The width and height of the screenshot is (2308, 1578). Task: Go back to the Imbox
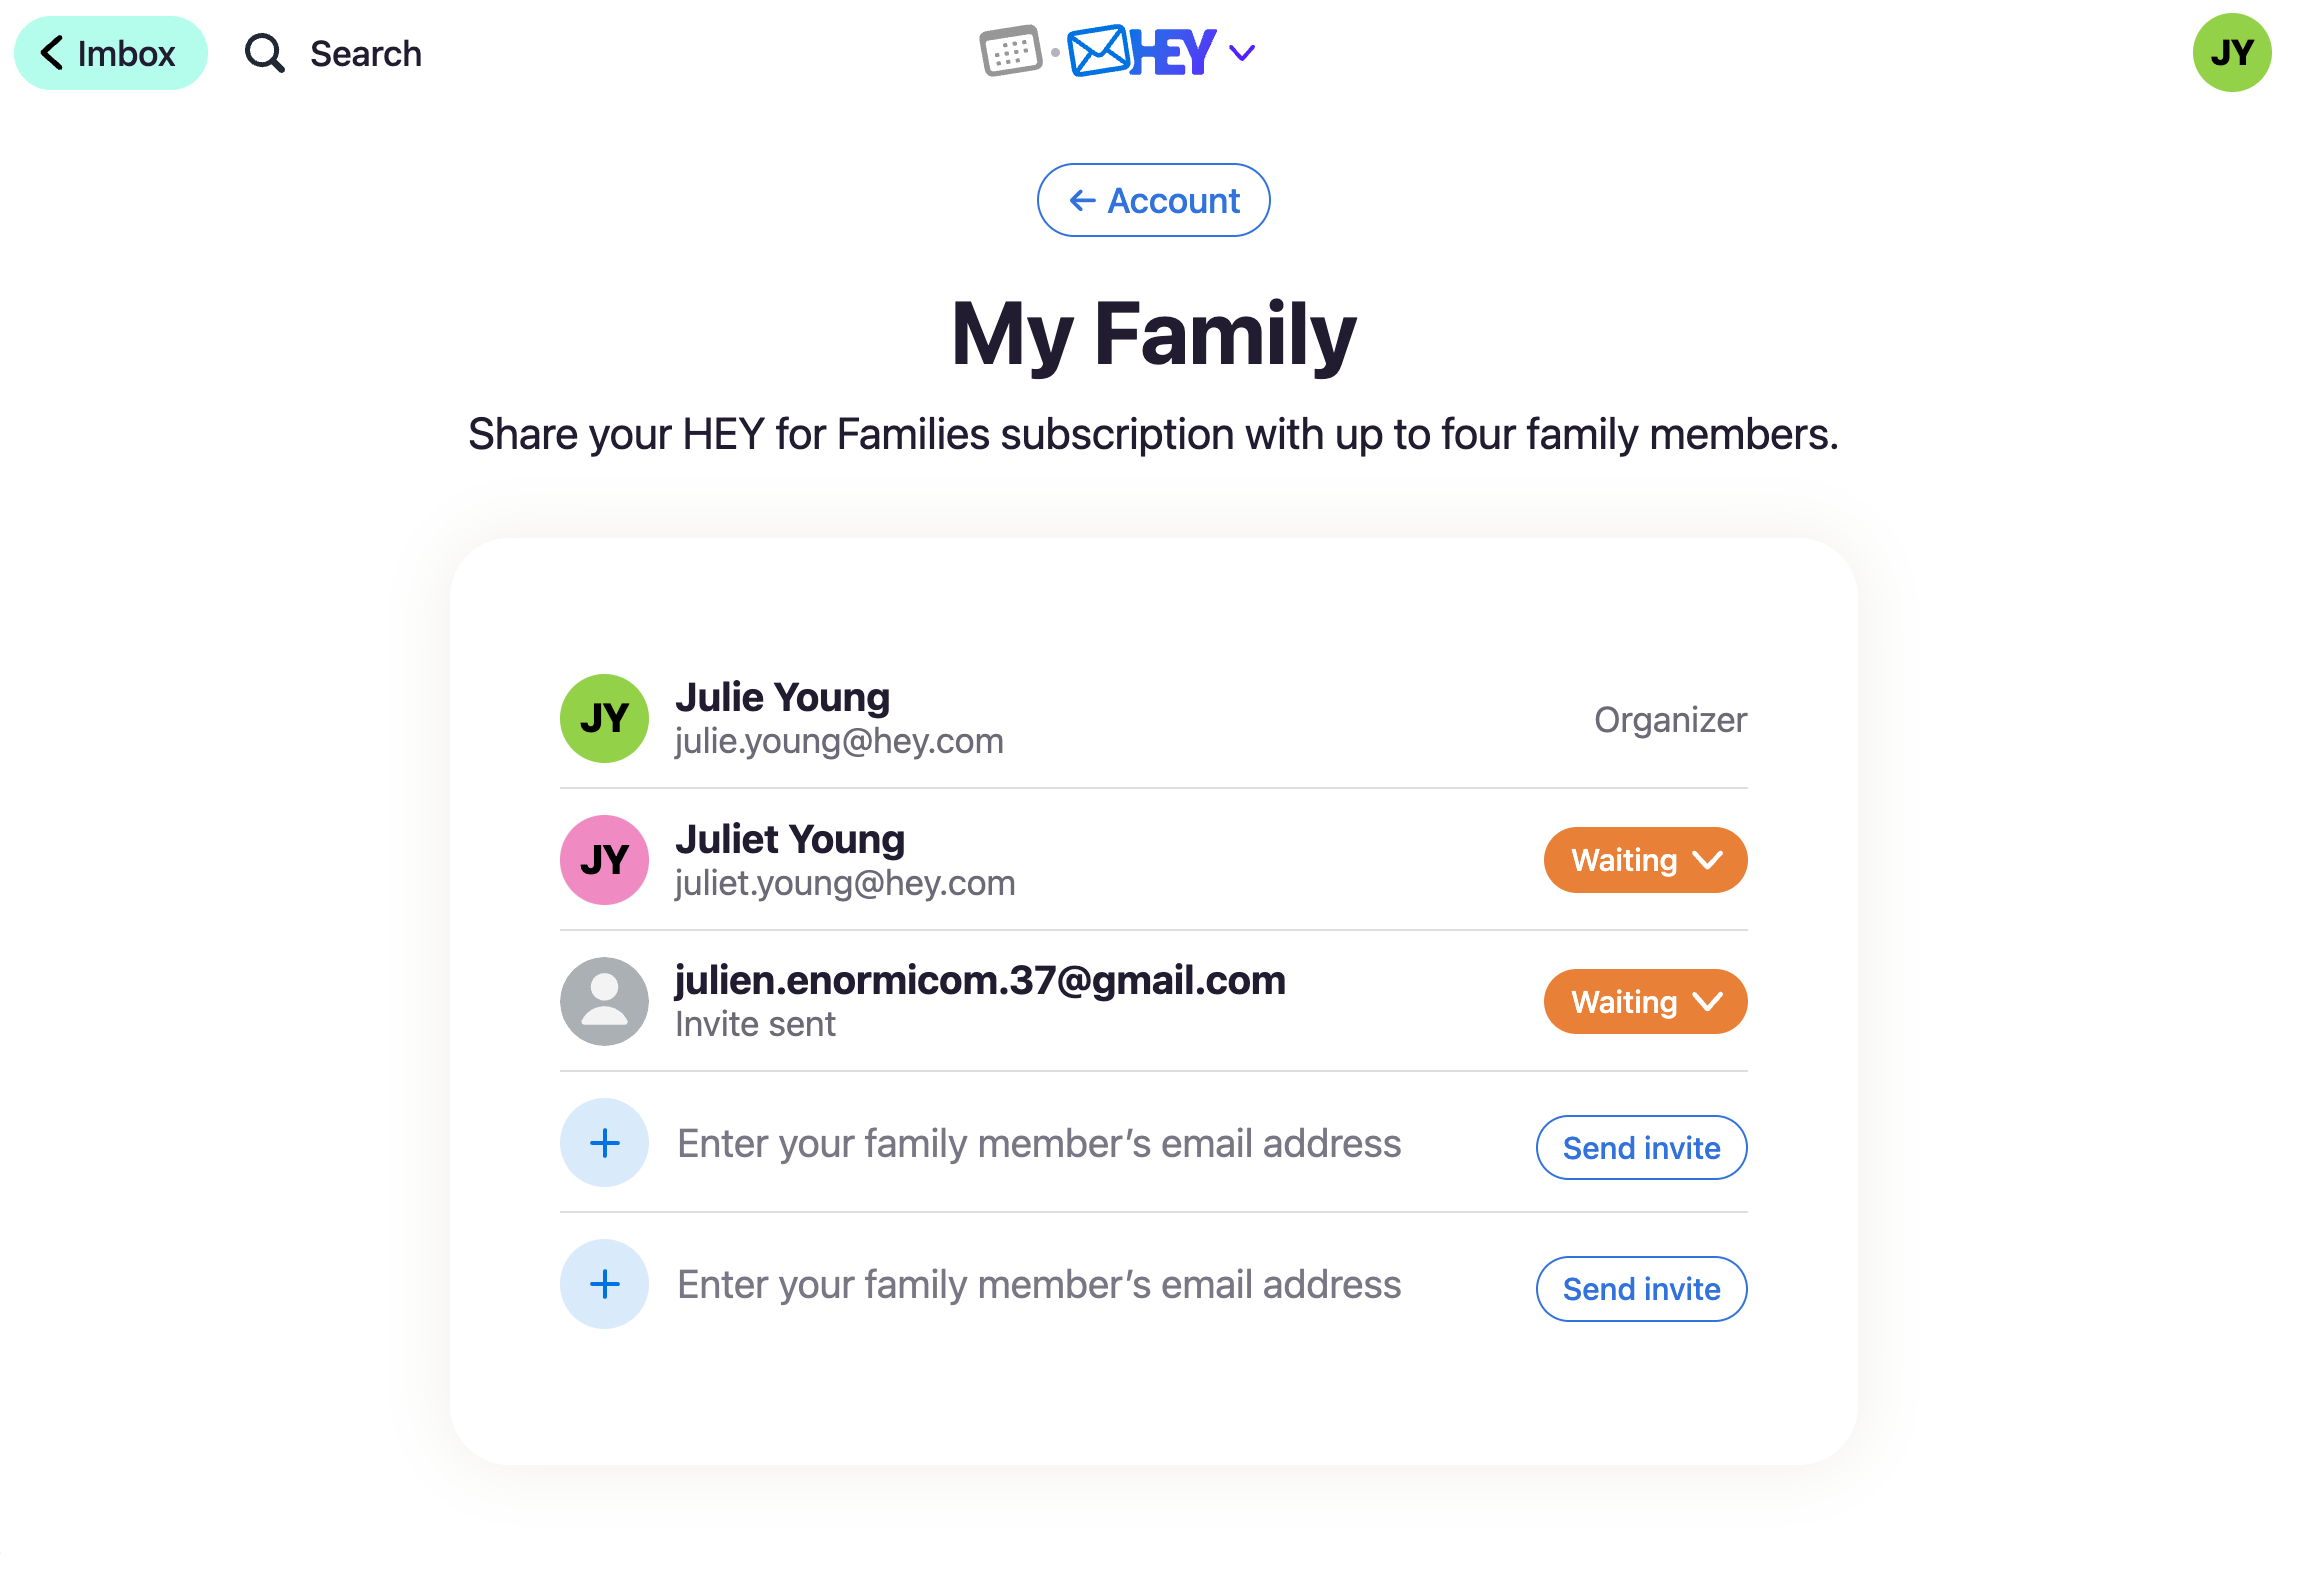pos(110,53)
